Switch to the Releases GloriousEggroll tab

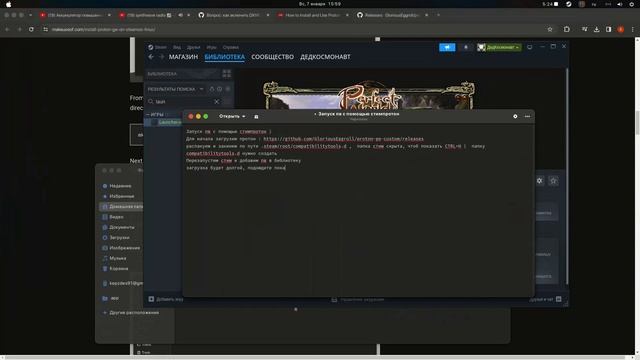[x=392, y=15]
